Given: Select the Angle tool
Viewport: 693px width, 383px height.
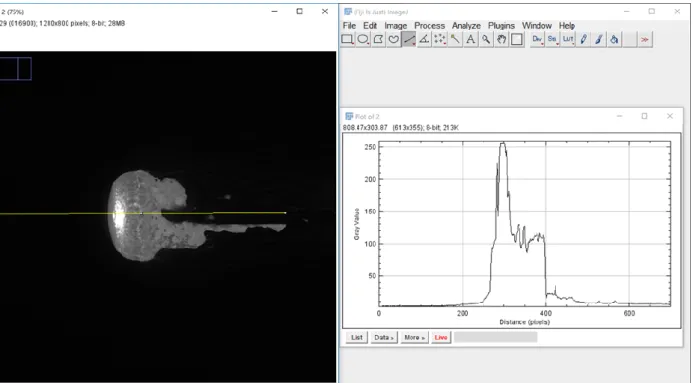Looking at the screenshot, I should pyautogui.click(x=424, y=39).
